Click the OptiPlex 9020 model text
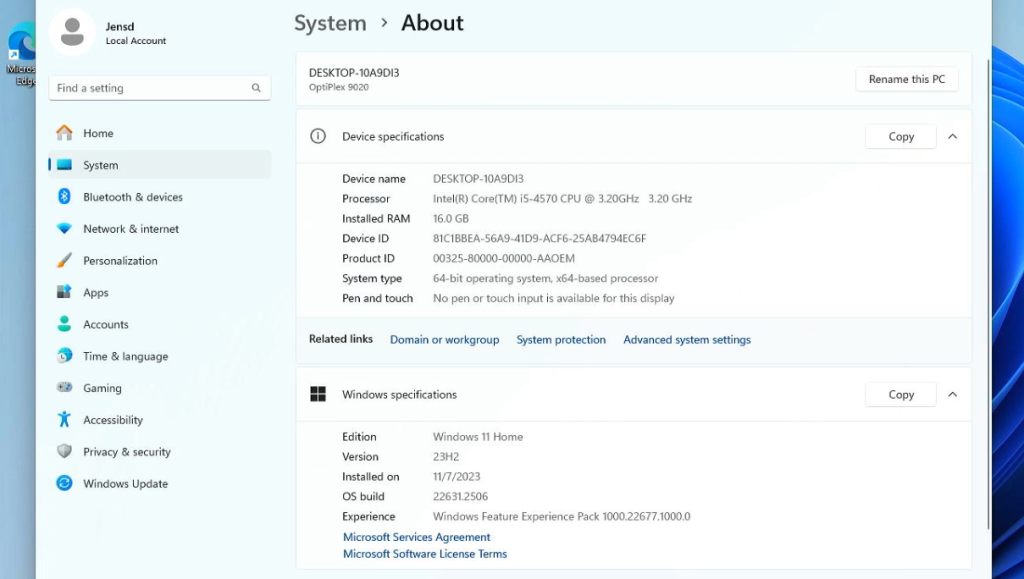 338,87
